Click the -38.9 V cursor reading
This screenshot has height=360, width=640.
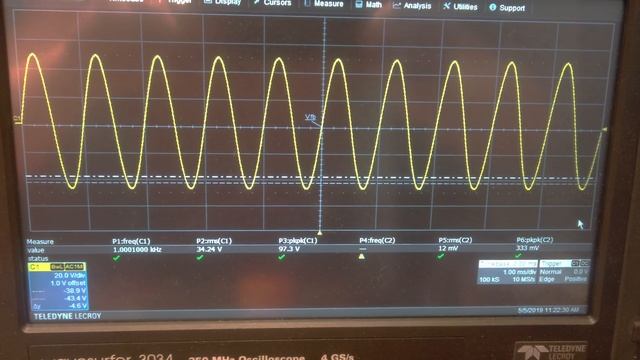tap(76, 291)
